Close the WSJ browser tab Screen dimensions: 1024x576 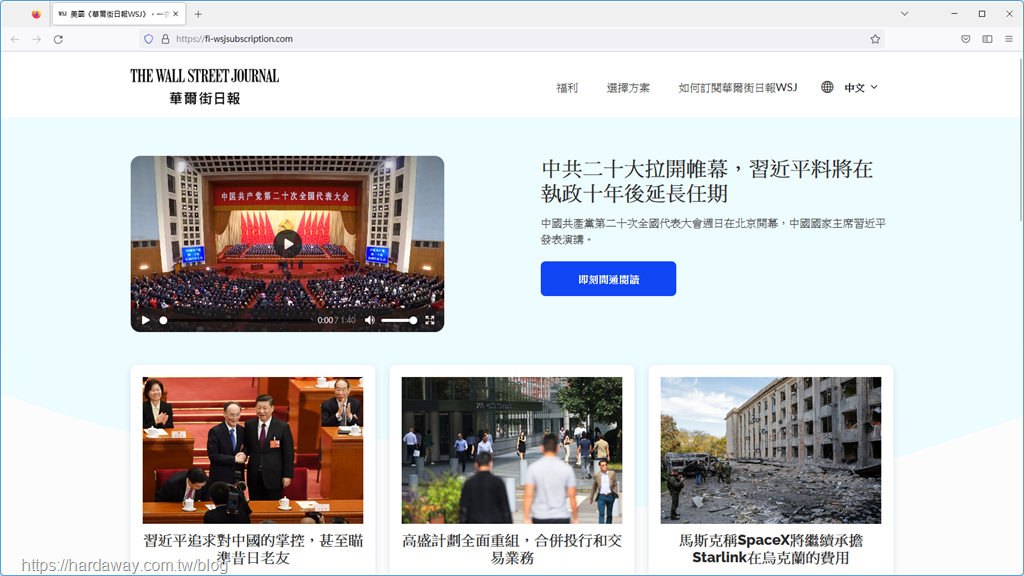click(x=176, y=14)
